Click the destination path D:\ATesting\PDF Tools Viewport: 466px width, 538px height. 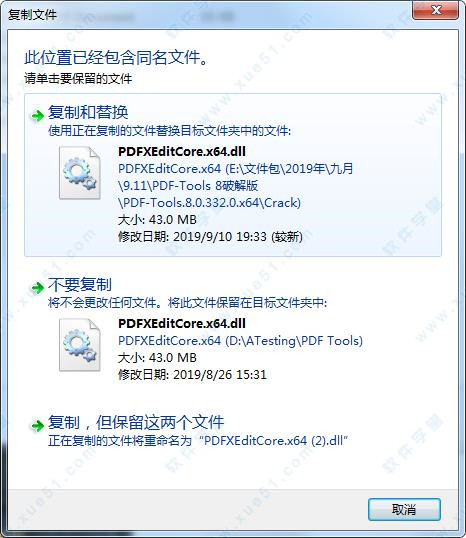click(x=240, y=341)
